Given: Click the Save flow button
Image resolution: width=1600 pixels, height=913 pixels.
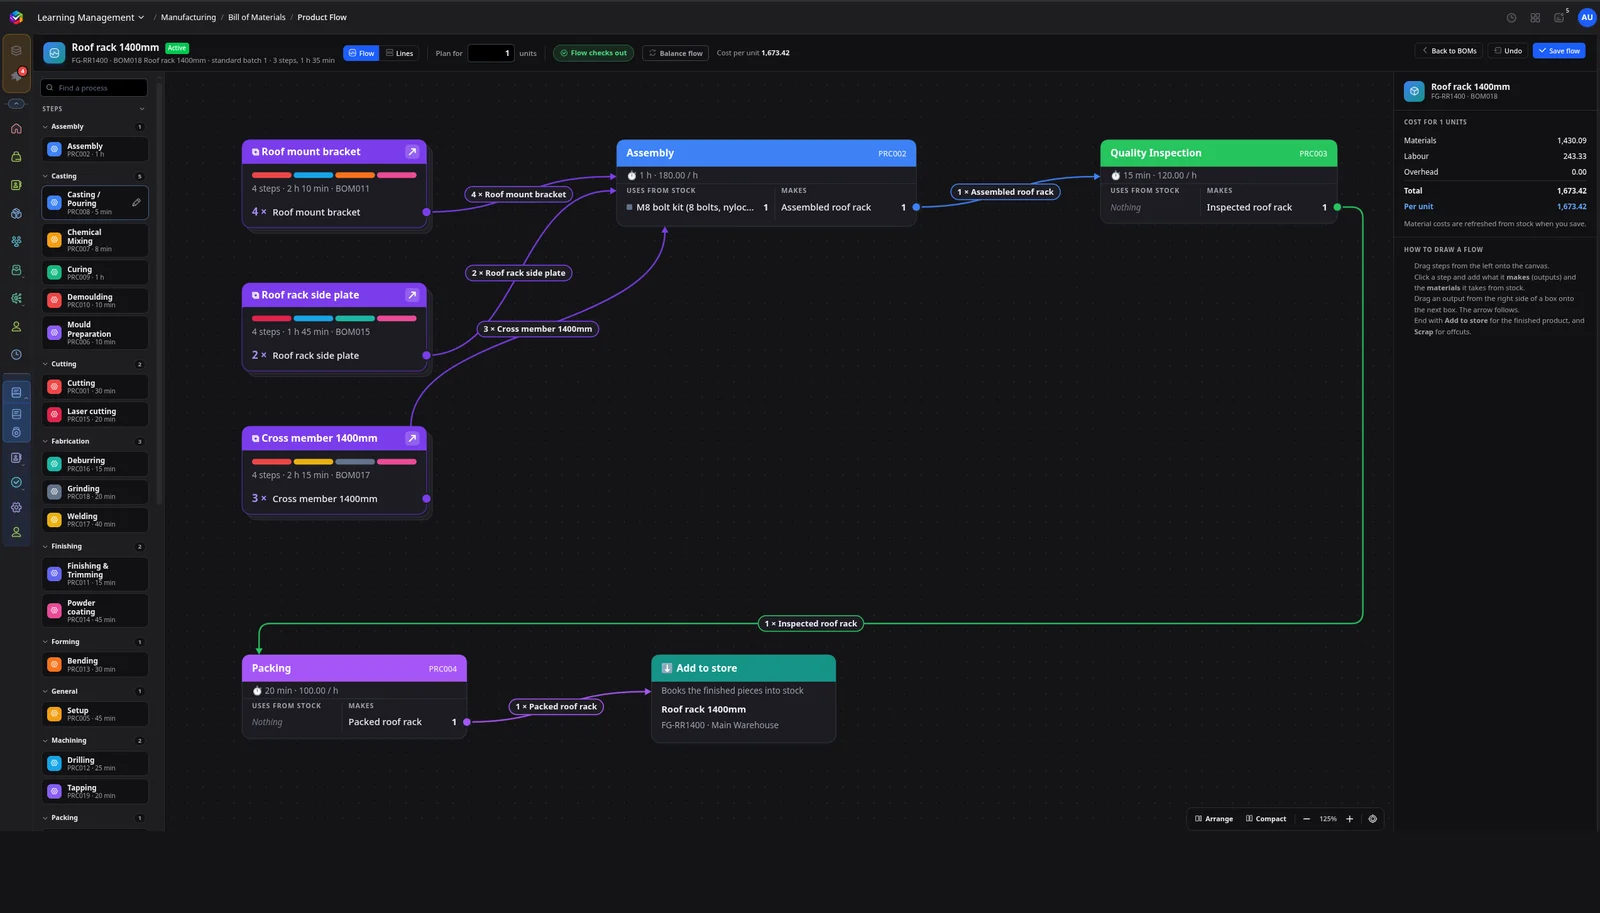Looking at the screenshot, I should click(x=1559, y=51).
